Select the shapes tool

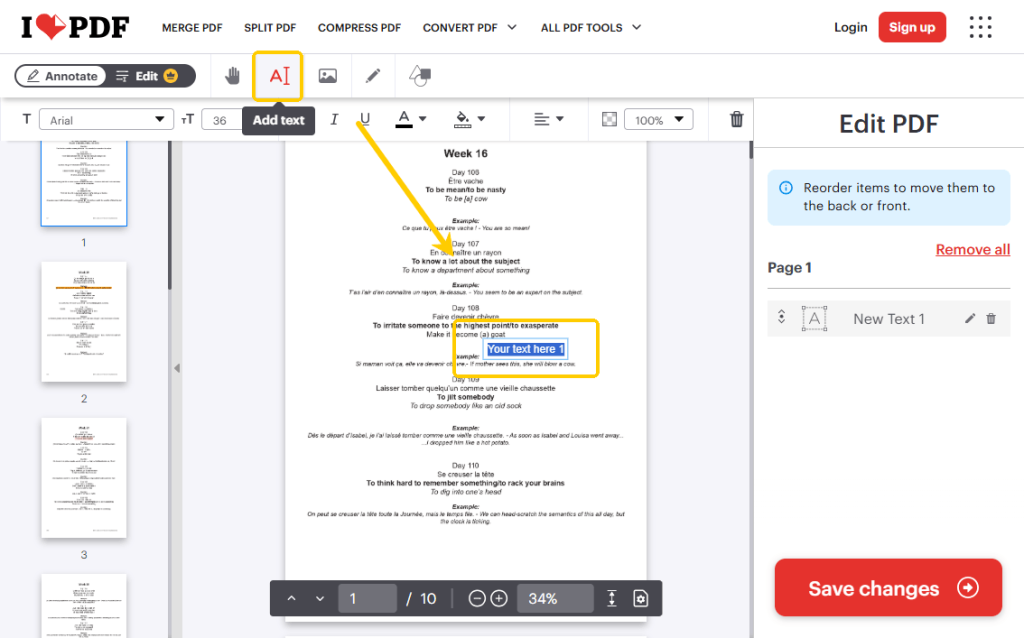pos(420,76)
